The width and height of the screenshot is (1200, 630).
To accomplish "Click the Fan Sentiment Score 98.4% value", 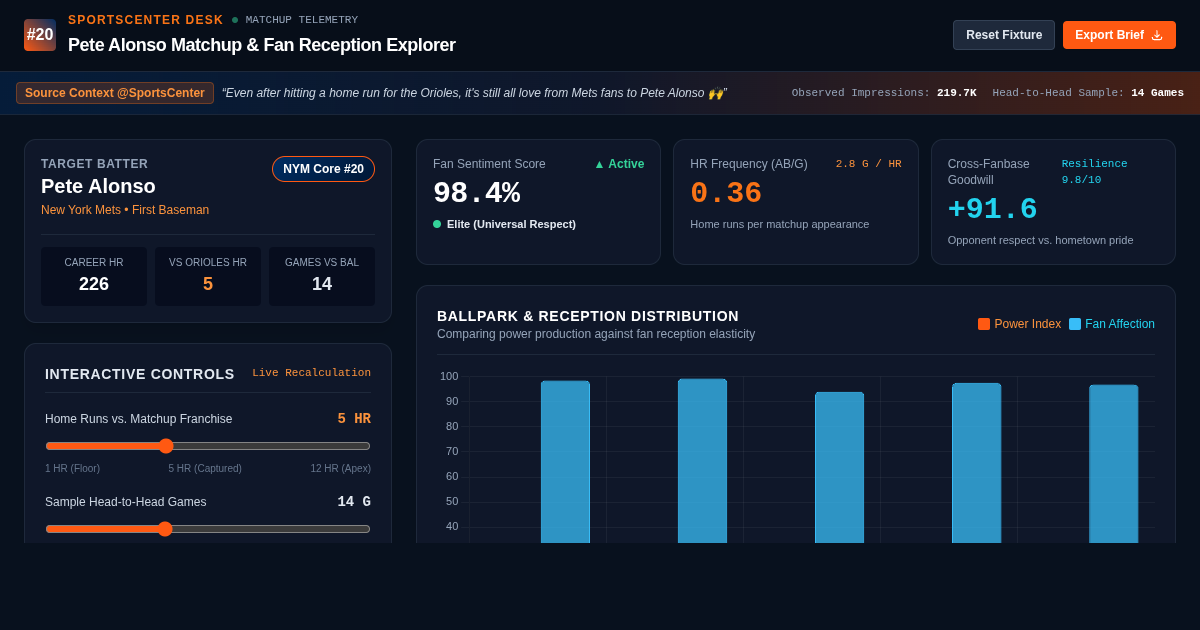I will (476, 193).
